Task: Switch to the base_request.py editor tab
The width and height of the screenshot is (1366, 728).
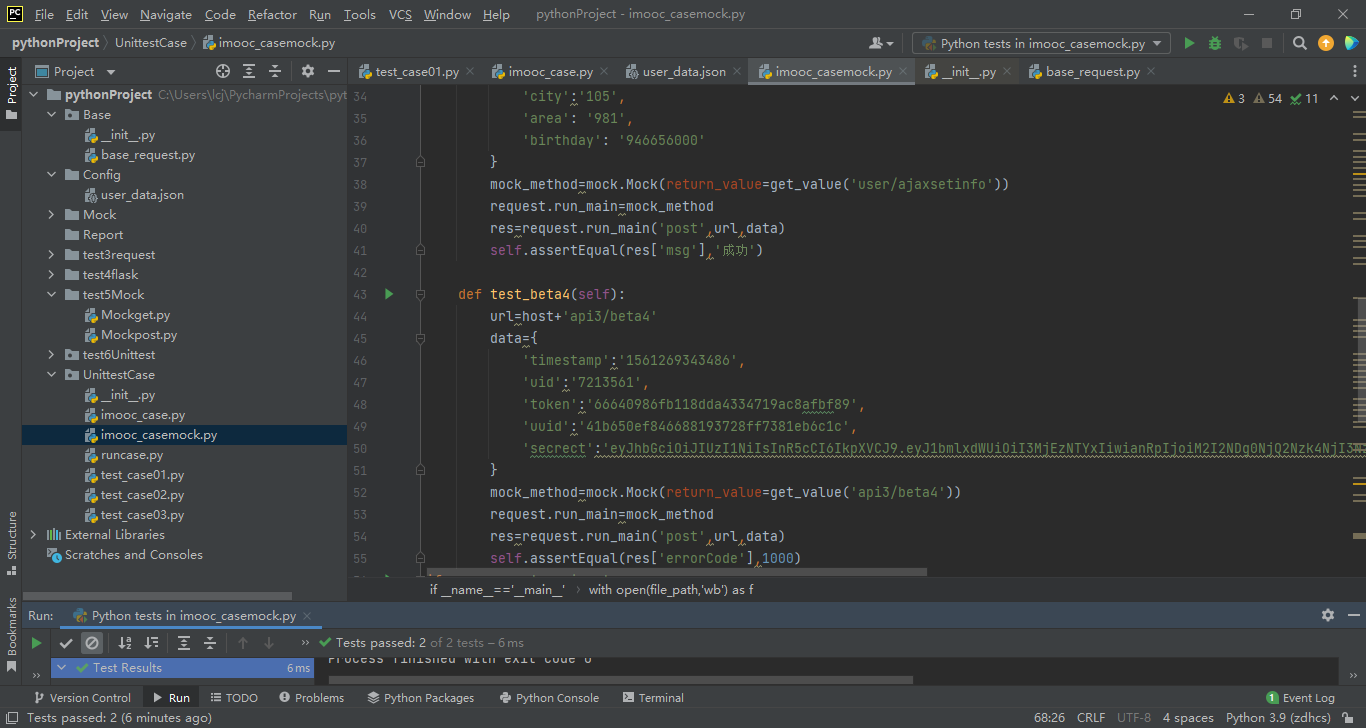Action: [1092, 71]
